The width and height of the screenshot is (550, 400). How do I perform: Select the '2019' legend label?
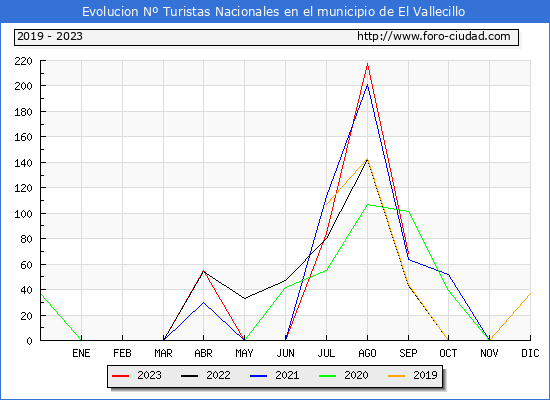coord(425,375)
